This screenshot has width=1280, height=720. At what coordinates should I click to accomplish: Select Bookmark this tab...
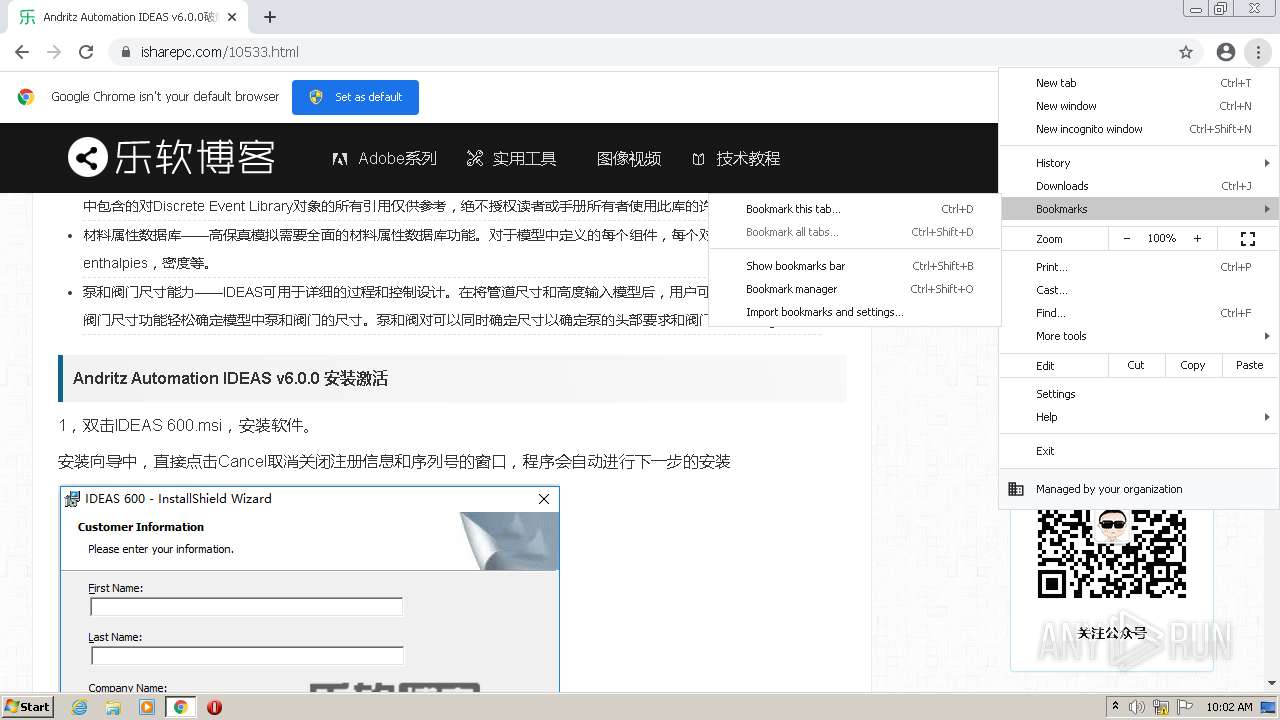pyautogui.click(x=855, y=209)
